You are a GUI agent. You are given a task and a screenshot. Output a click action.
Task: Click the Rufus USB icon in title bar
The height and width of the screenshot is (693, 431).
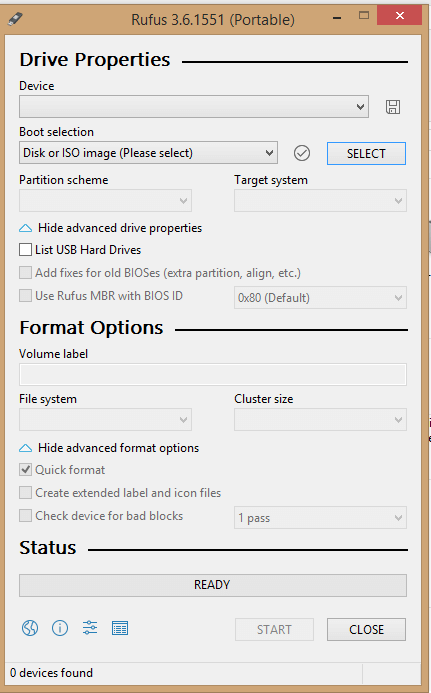point(15,19)
